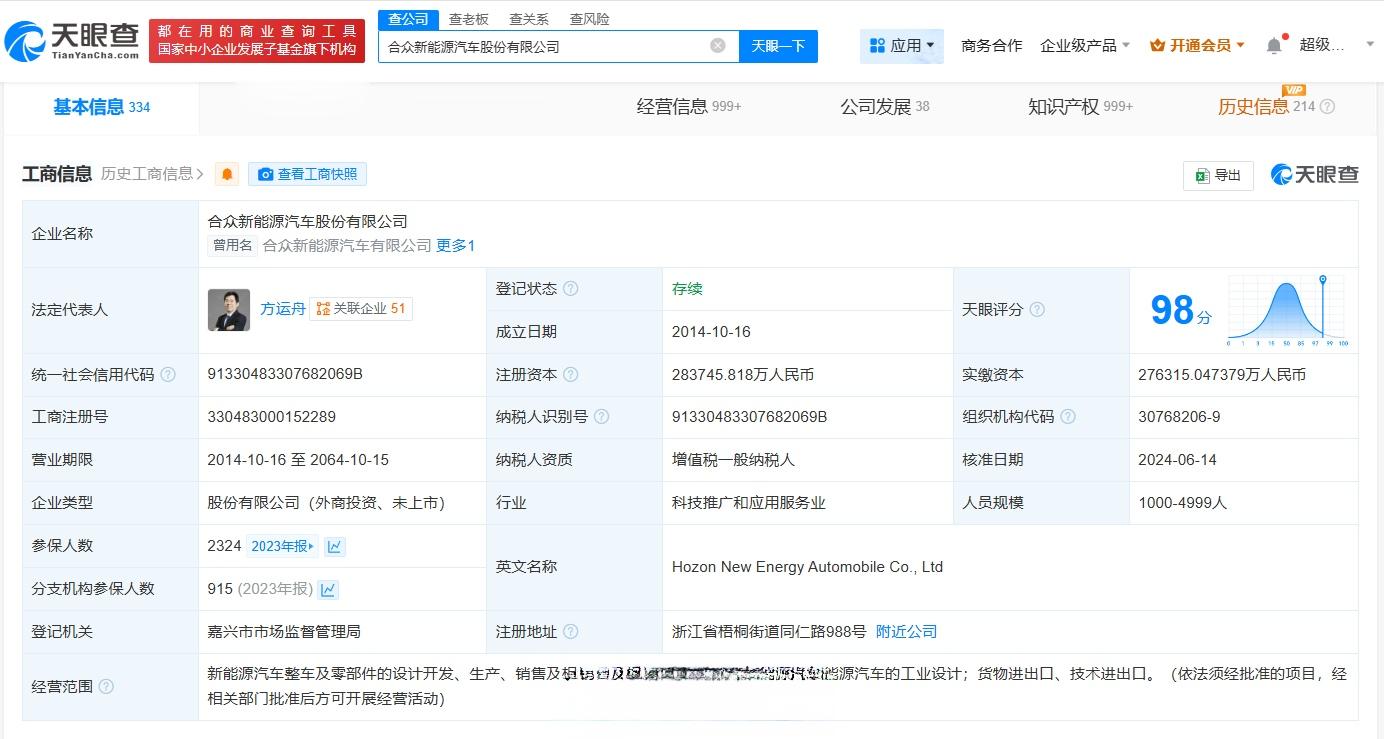Switch to the 查关系 search tab
The image size is (1384, 739).
(529, 19)
